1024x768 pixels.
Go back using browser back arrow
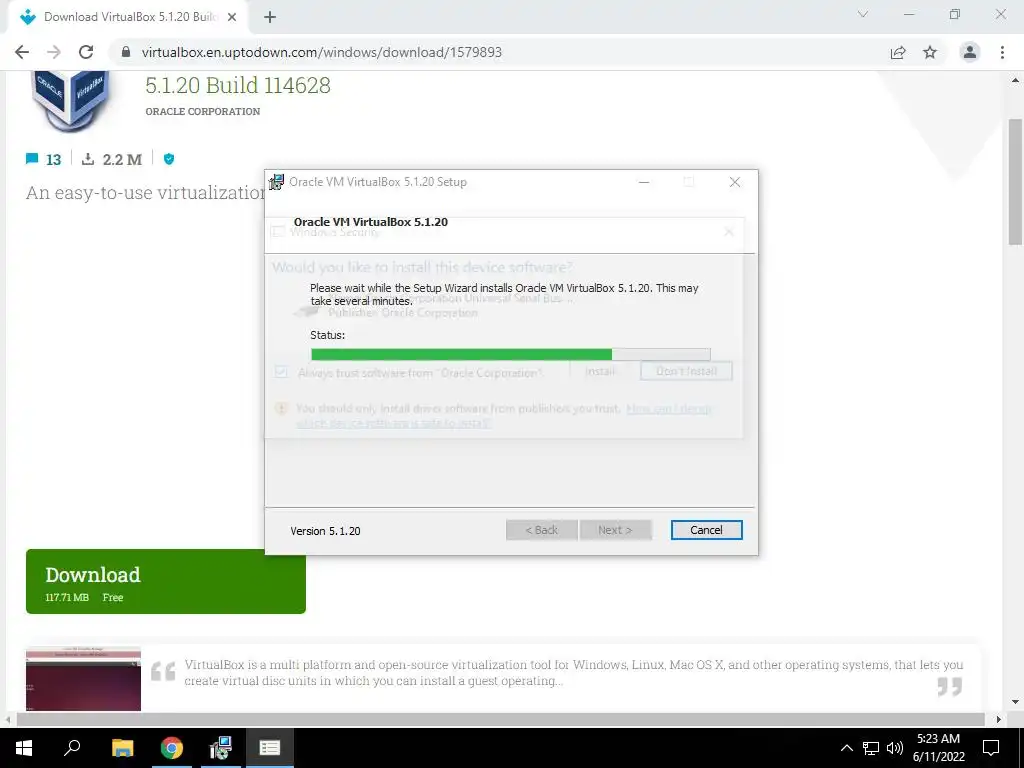click(x=22, y=52)
